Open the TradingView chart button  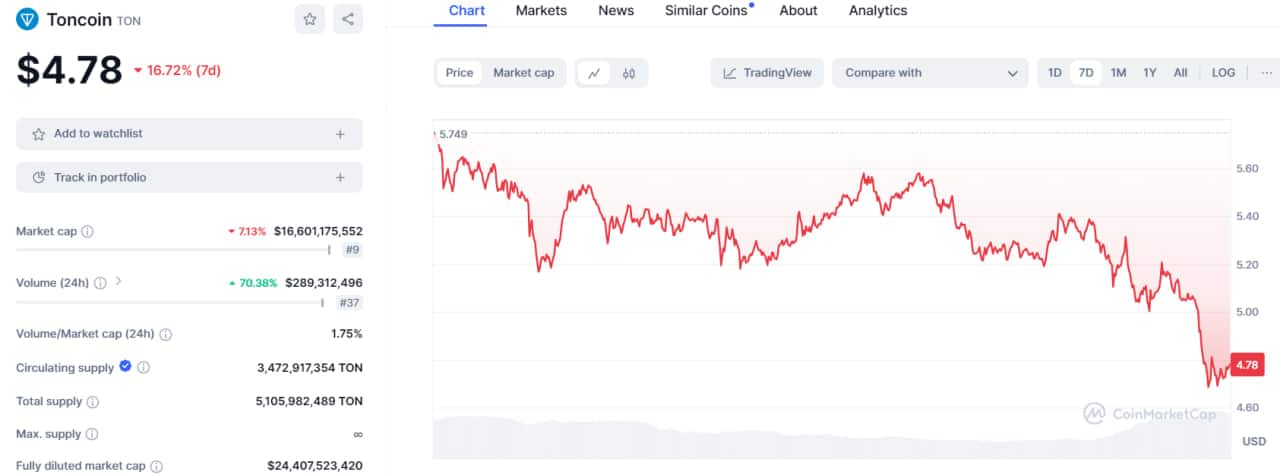[x=767, y=73]
